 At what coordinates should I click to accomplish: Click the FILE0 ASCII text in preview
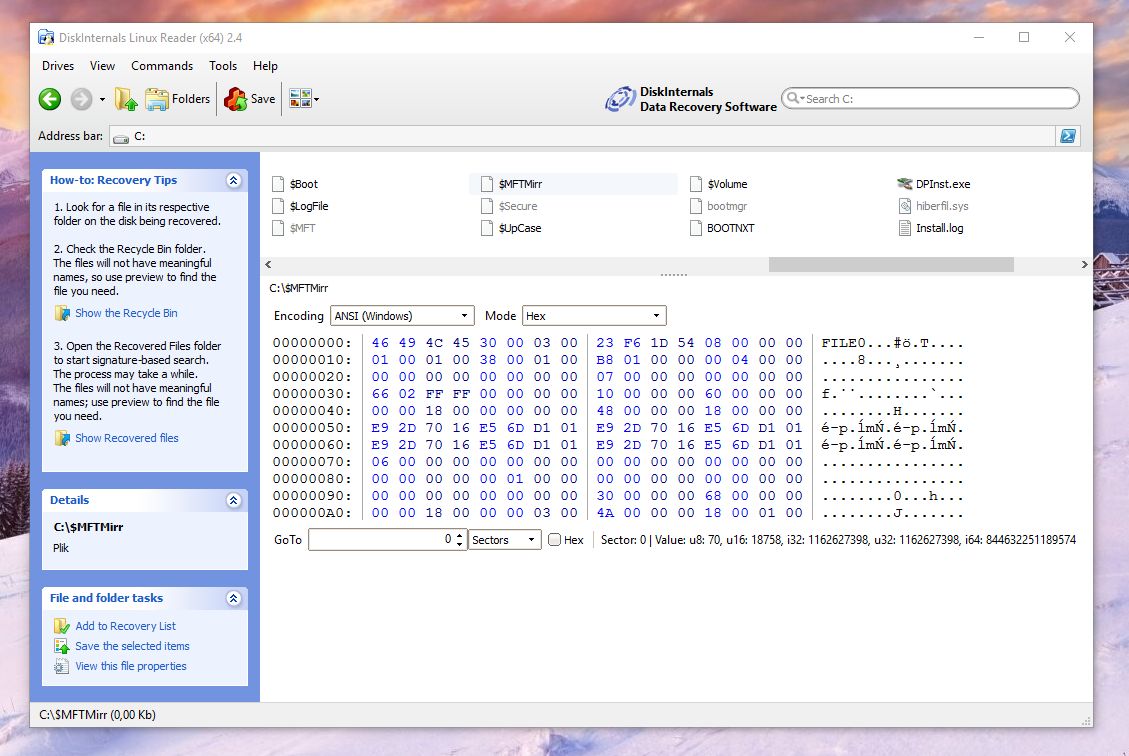click(844, 343)
